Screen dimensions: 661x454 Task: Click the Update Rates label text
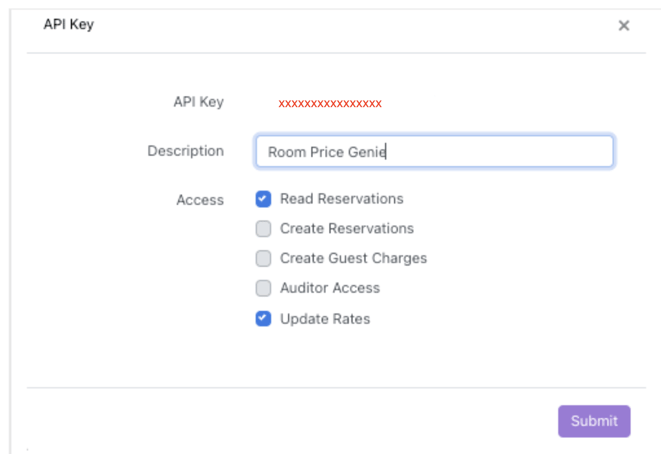324,319
